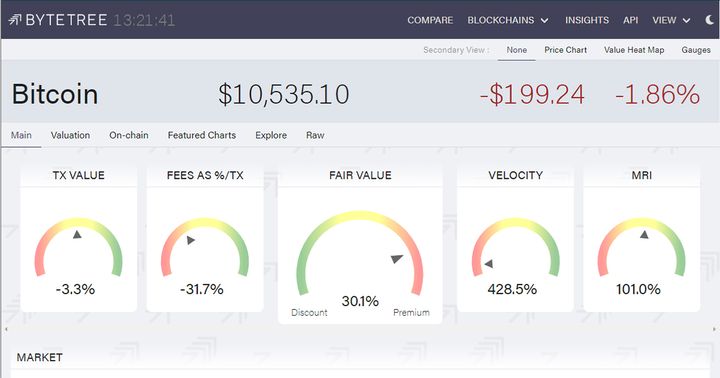This screenshot has height=378, width=720.
Task: Click the MRI gauge pointer
Action: [x=644, y=235]
